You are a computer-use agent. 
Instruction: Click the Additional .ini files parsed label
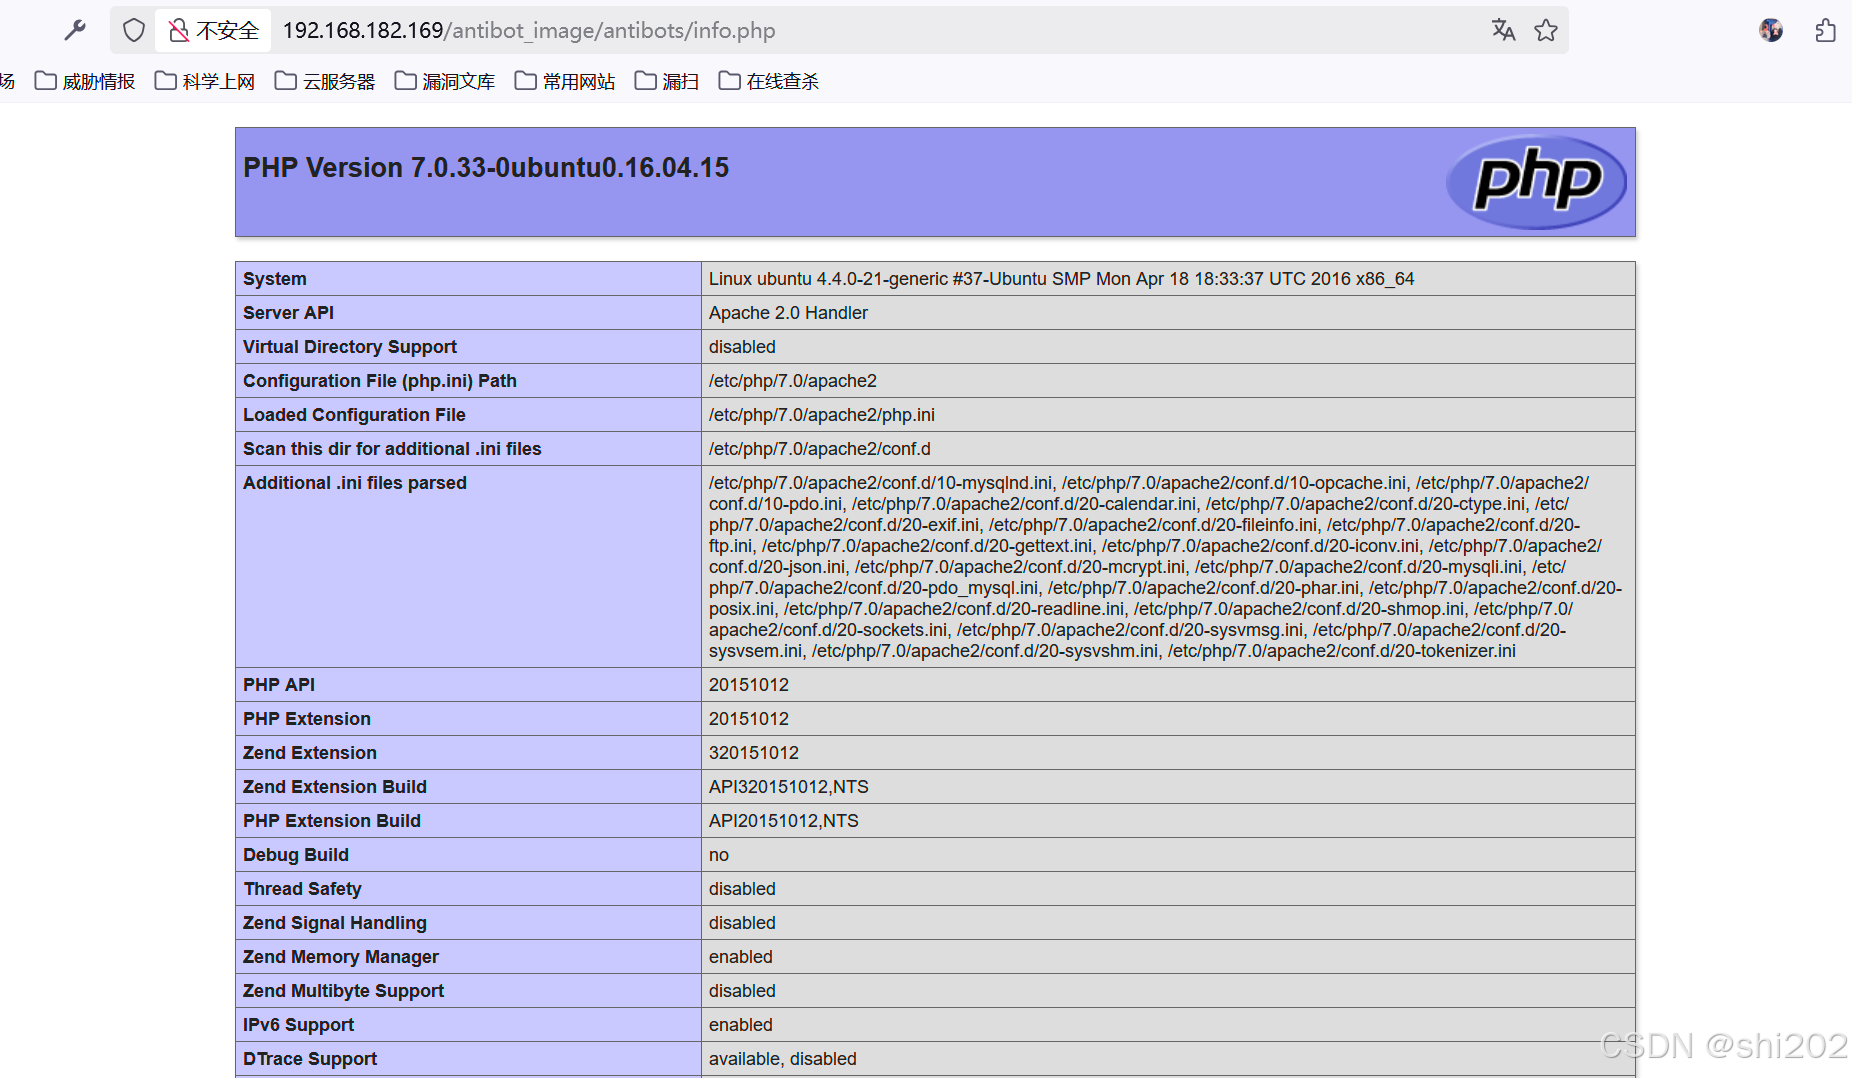pos(355,483)
